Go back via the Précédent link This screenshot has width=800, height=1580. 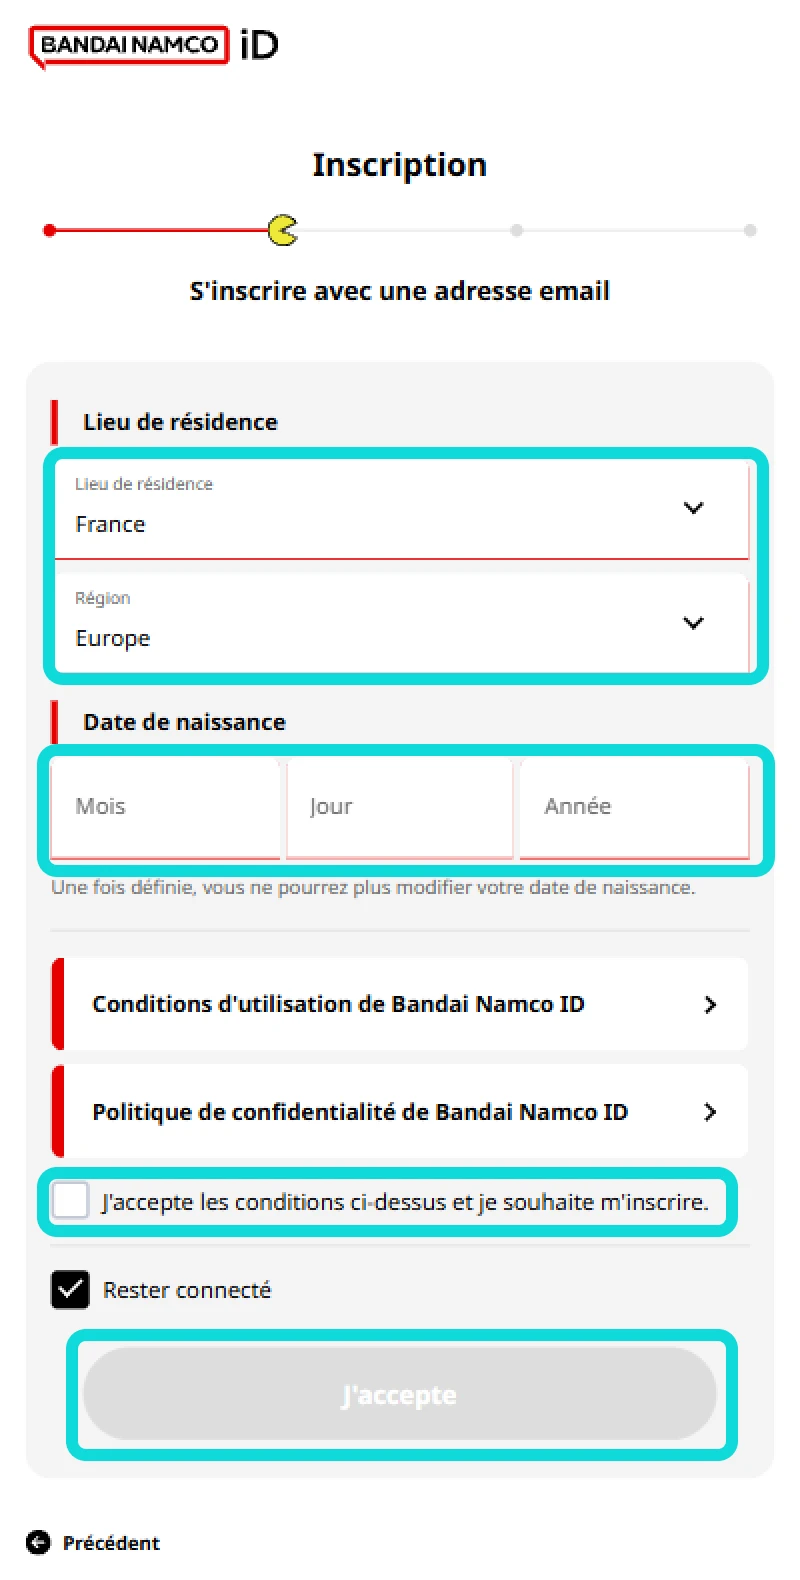pos(110,1543)
